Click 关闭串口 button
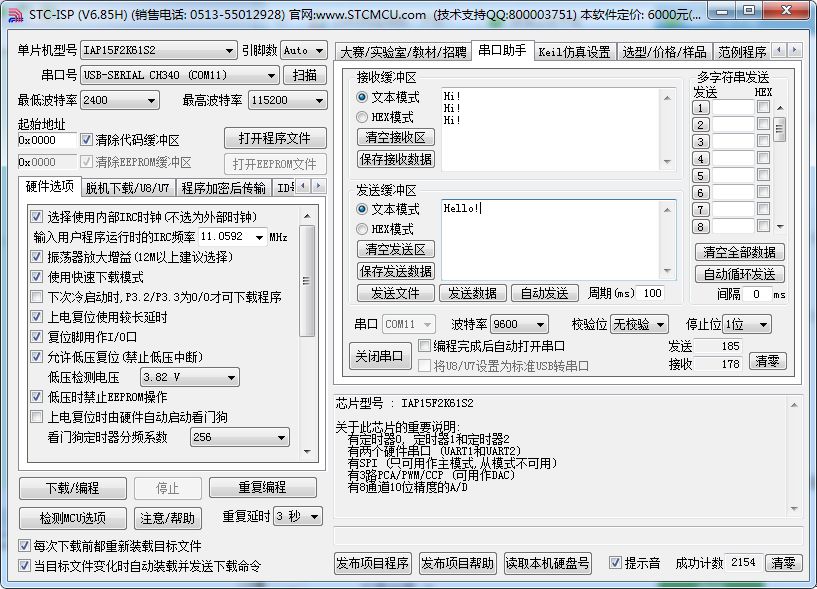The width and height of the screenshot is (817, 589). point(379,357)
